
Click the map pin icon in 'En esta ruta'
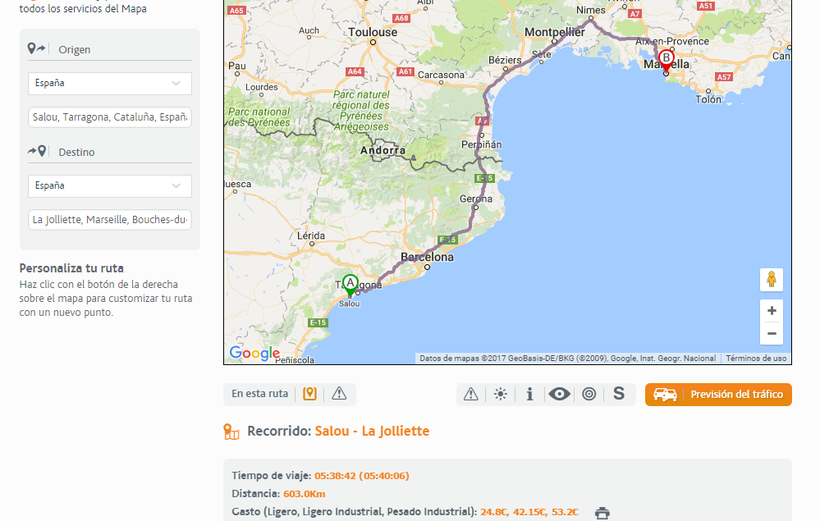310,394
